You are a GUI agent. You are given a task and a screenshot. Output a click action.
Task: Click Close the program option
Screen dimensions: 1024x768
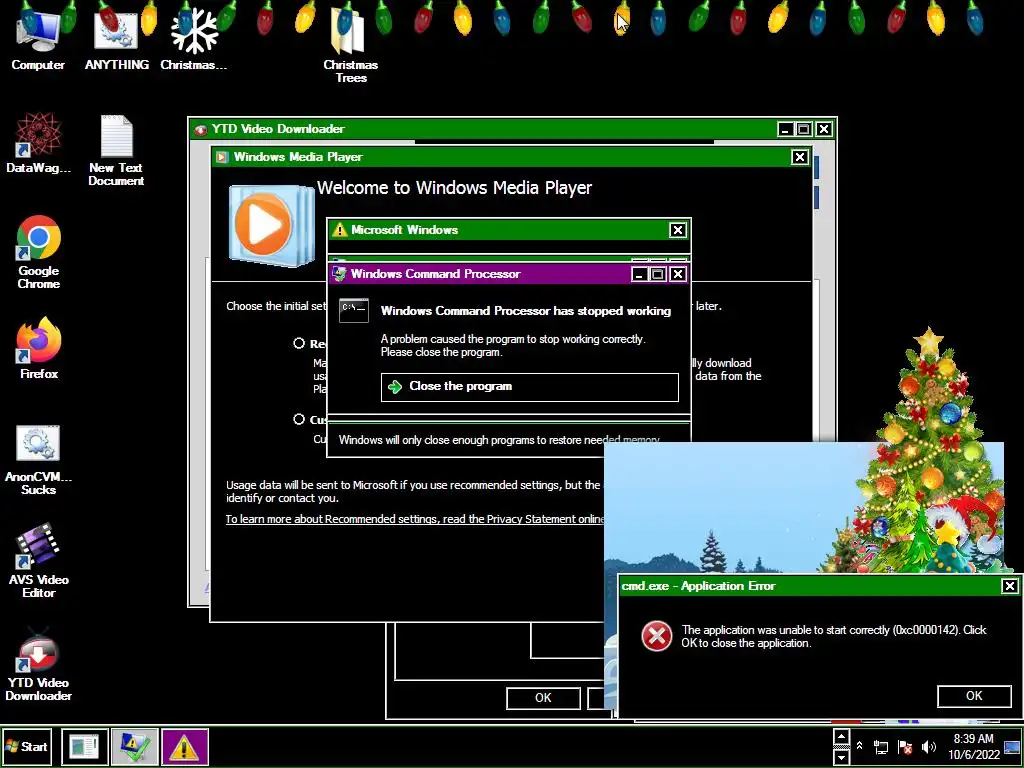(x=530, y=387)
